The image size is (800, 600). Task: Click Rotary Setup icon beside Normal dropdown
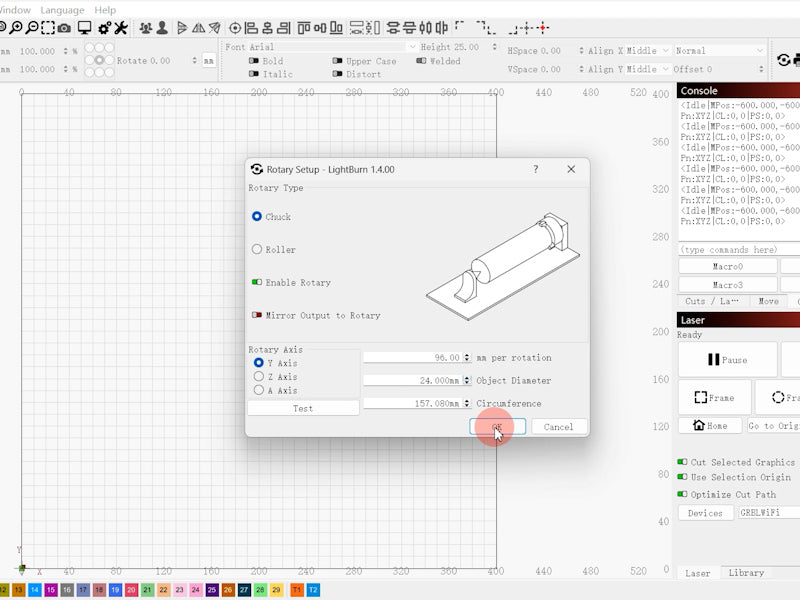click(x=784, y=60)
